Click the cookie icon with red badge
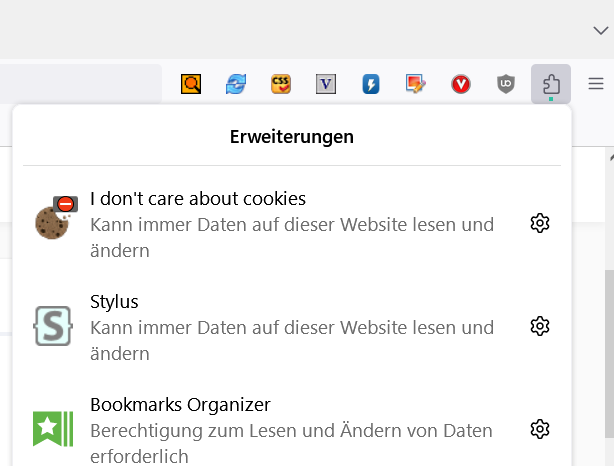The height and width of the screenshot is (466, 614). click(x=53, y=219)
